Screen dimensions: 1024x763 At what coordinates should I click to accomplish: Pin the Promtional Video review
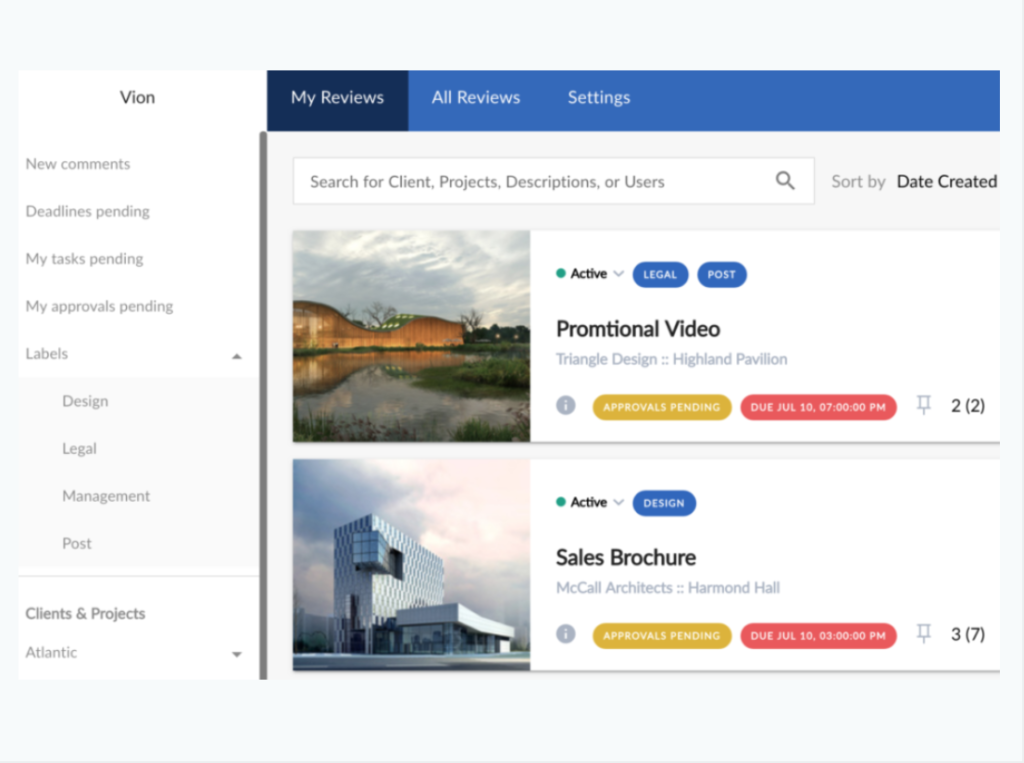(923, 406)
